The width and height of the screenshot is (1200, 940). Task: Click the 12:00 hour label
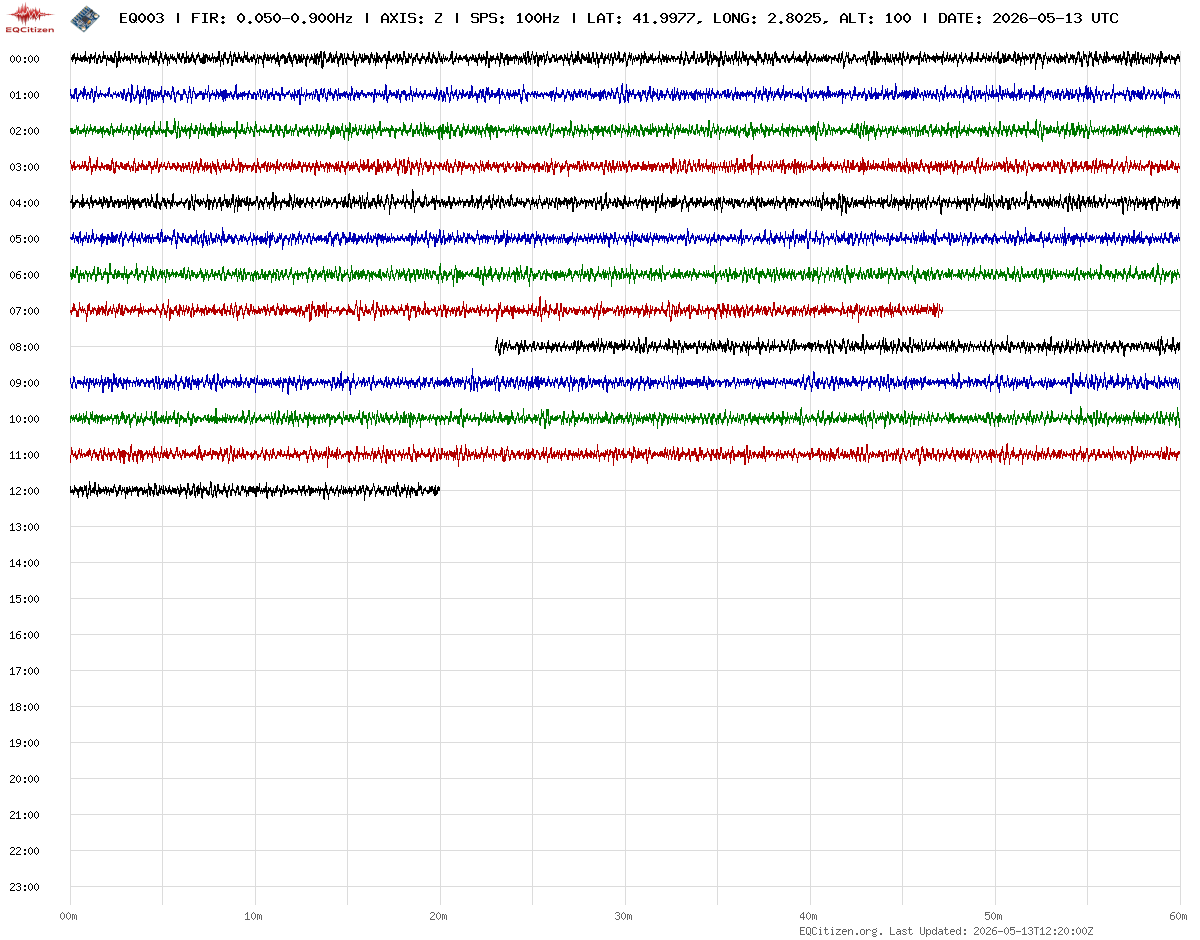24,491
